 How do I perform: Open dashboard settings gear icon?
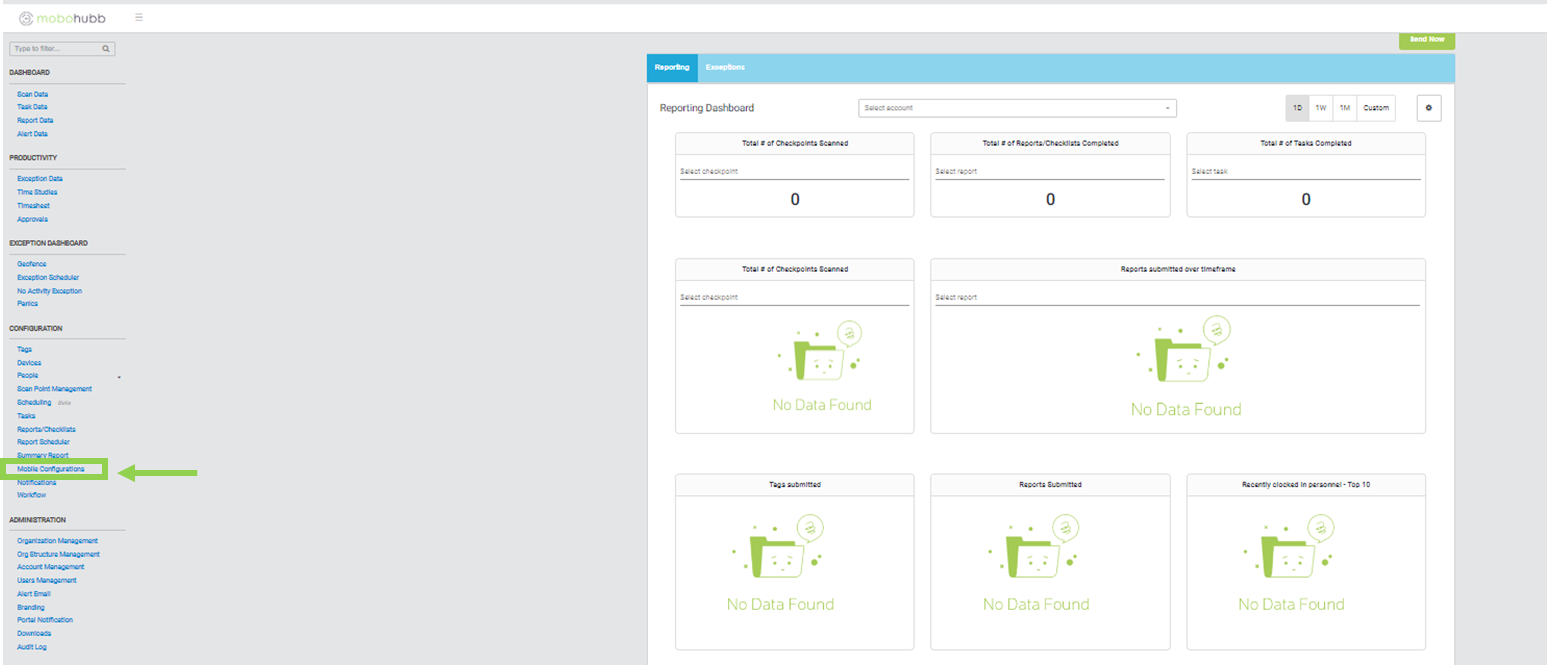pos(1428,108)
